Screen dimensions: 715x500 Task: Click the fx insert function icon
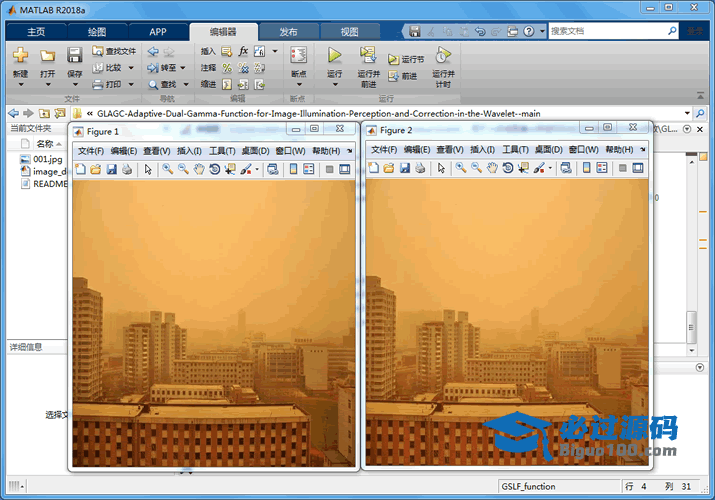pos(243,51)
